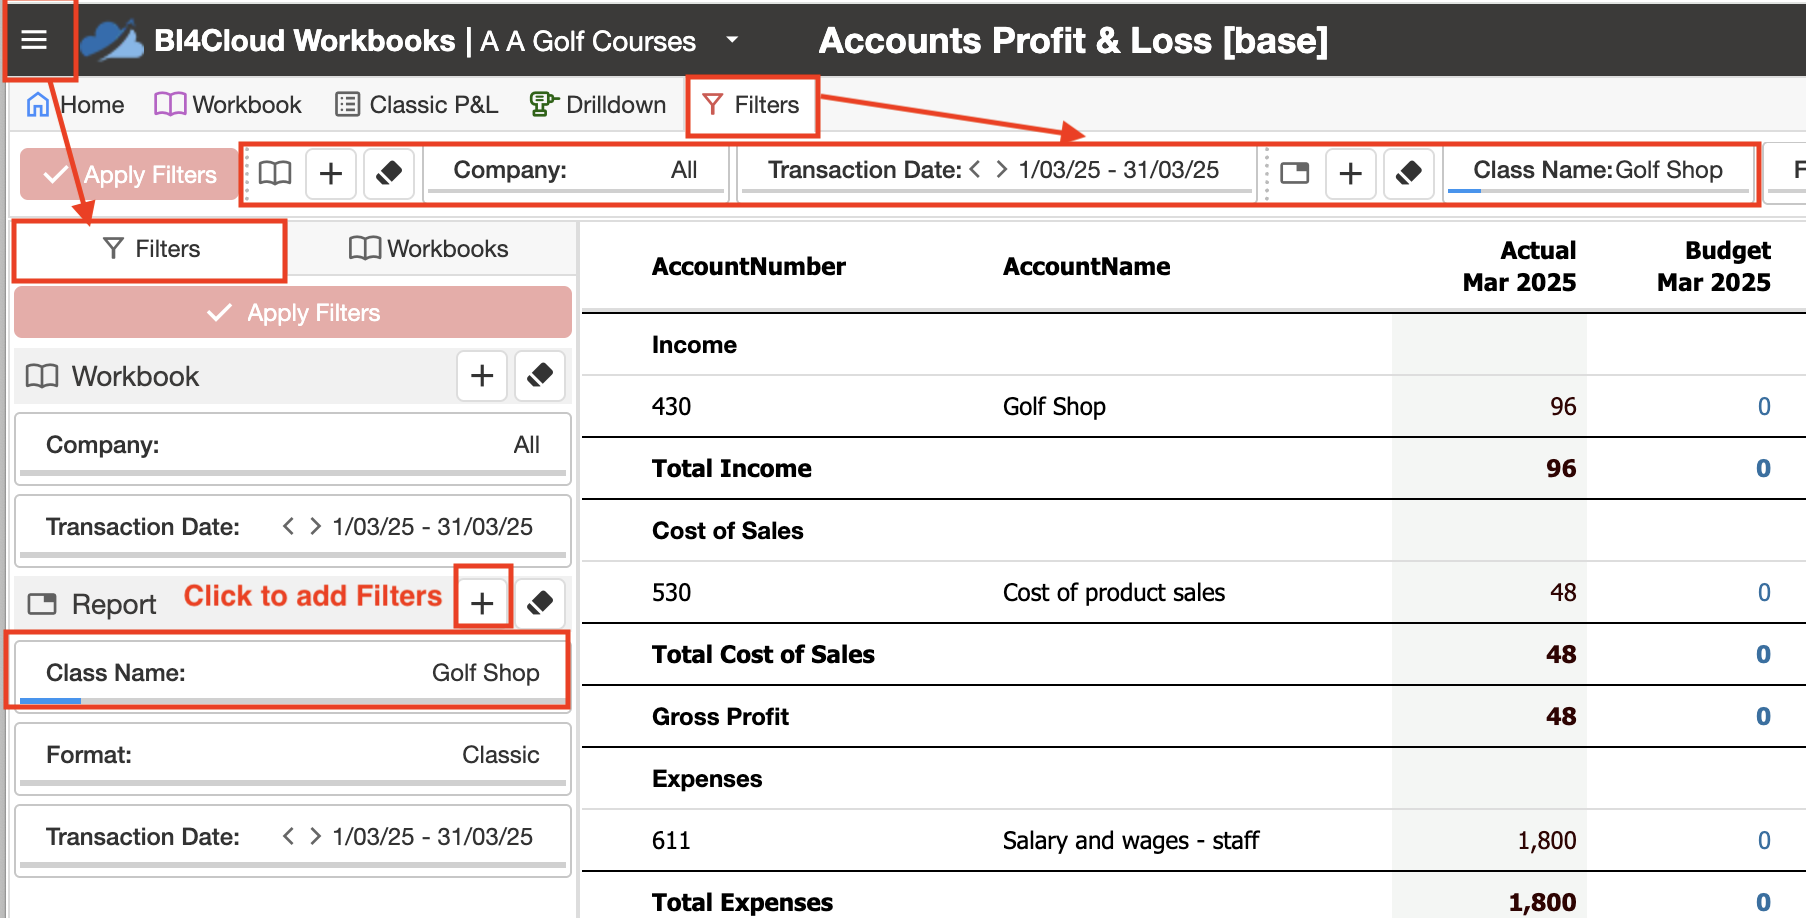1806x918 pixels.
Task: Add filter to Report section
Action: pyautogui.click(x=482, y=603)
